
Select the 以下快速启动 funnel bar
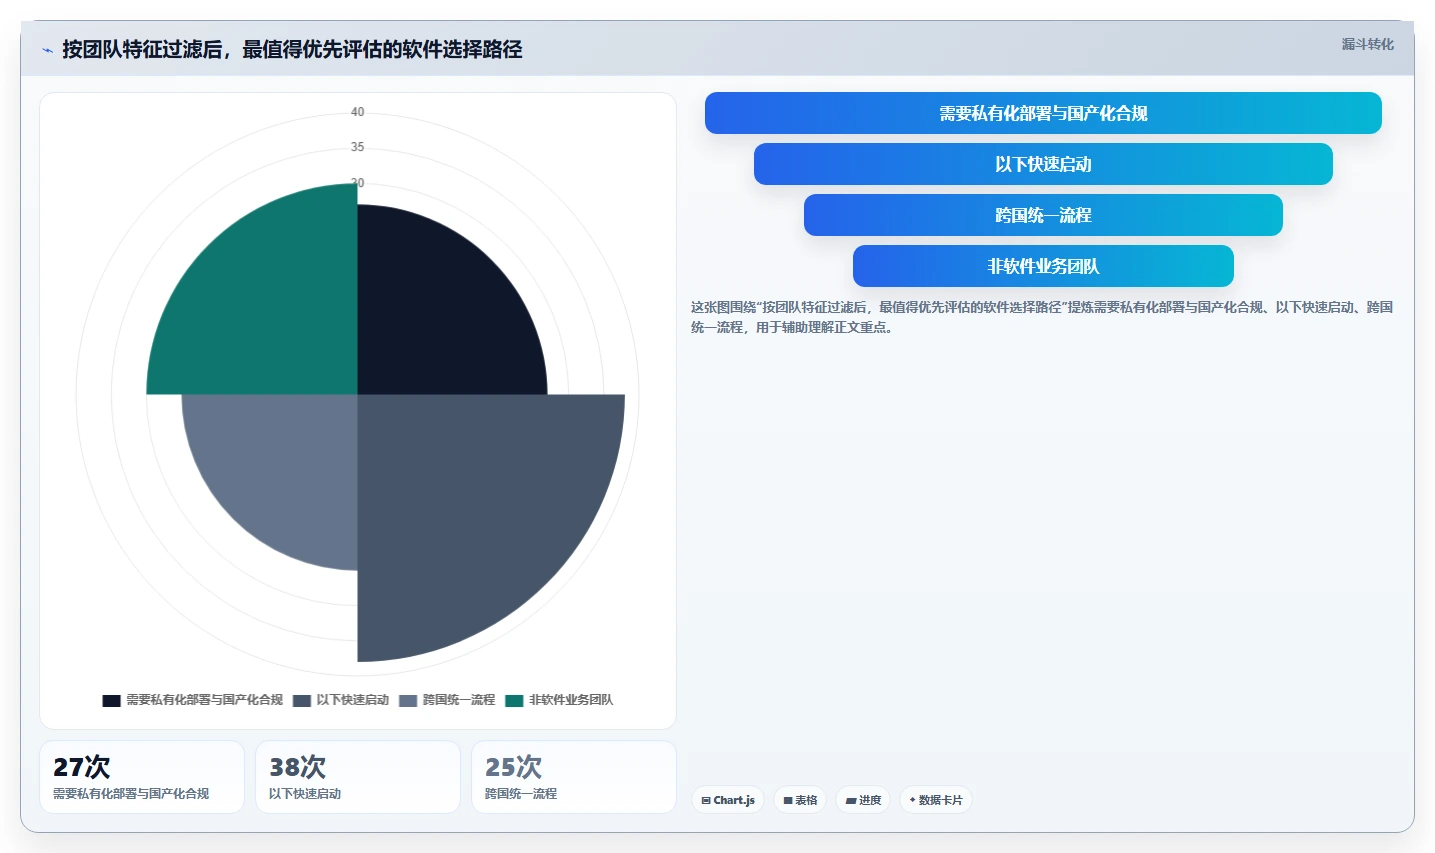point(1043,164)
